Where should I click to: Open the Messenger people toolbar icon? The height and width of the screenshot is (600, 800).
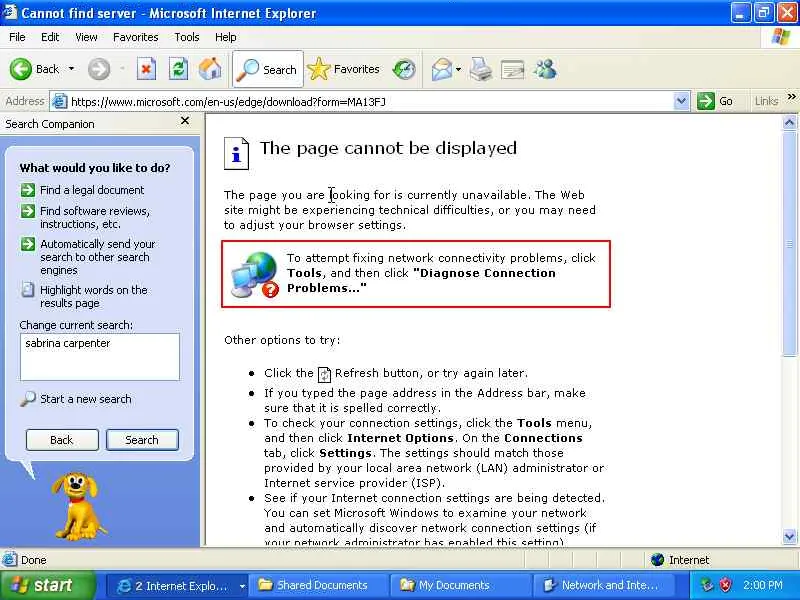click(545, 69)
